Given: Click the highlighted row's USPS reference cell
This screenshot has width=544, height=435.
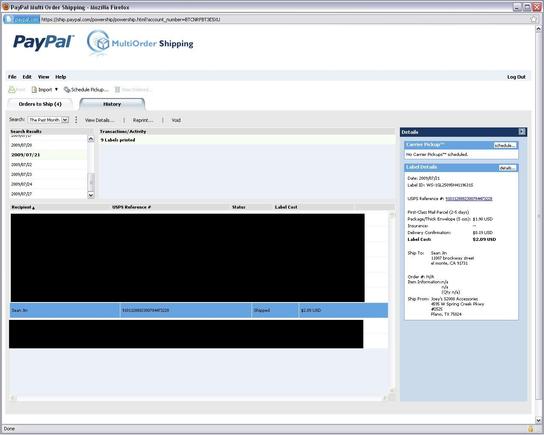Looking at the screenshot, I should click(186, 310).
